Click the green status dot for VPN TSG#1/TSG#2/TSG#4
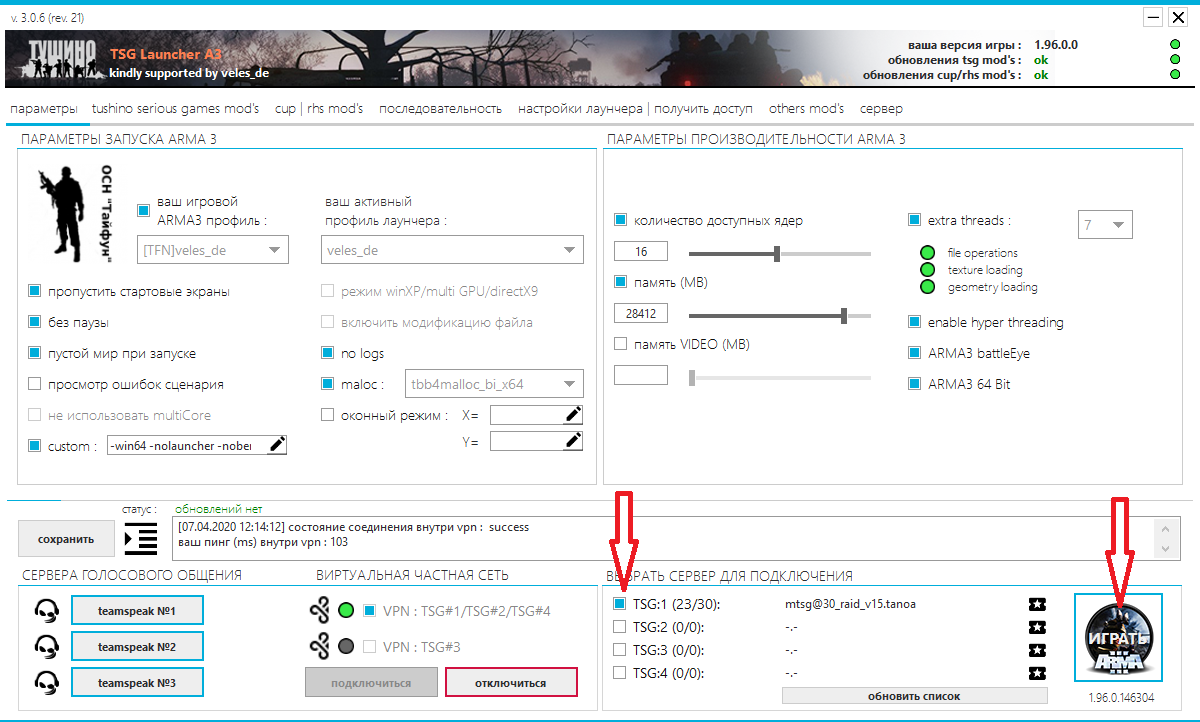Viewport: 1200px width, 722px height. pyautogui.click(x=347, y=610)
